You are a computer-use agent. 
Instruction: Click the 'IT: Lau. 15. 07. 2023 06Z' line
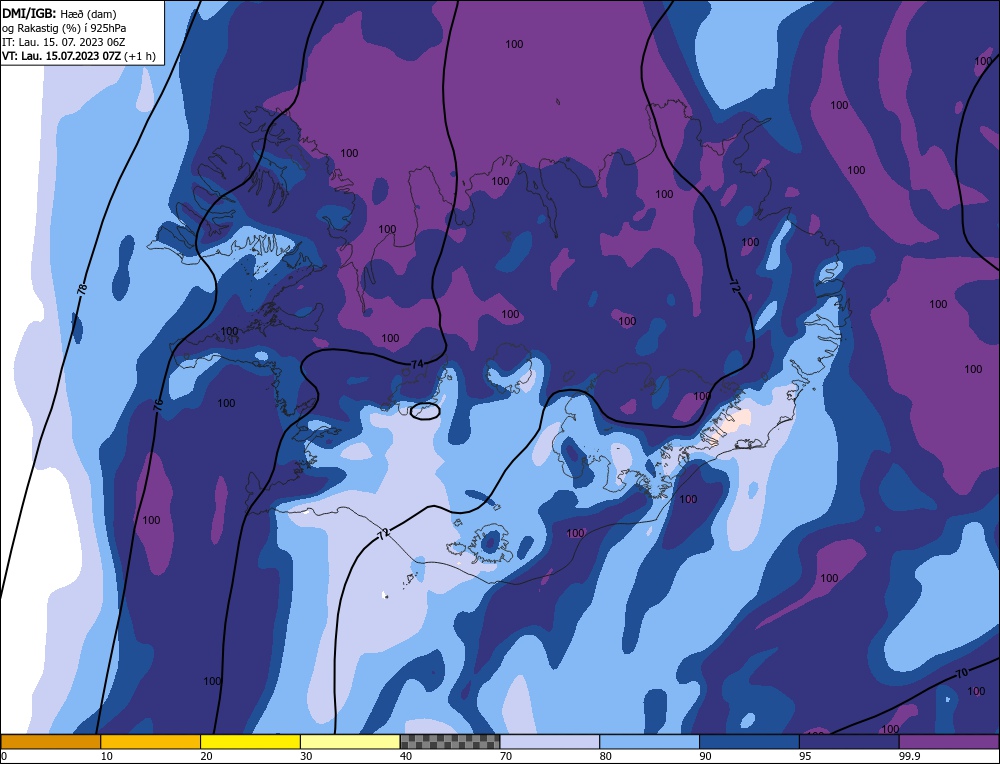click(63, 42)
